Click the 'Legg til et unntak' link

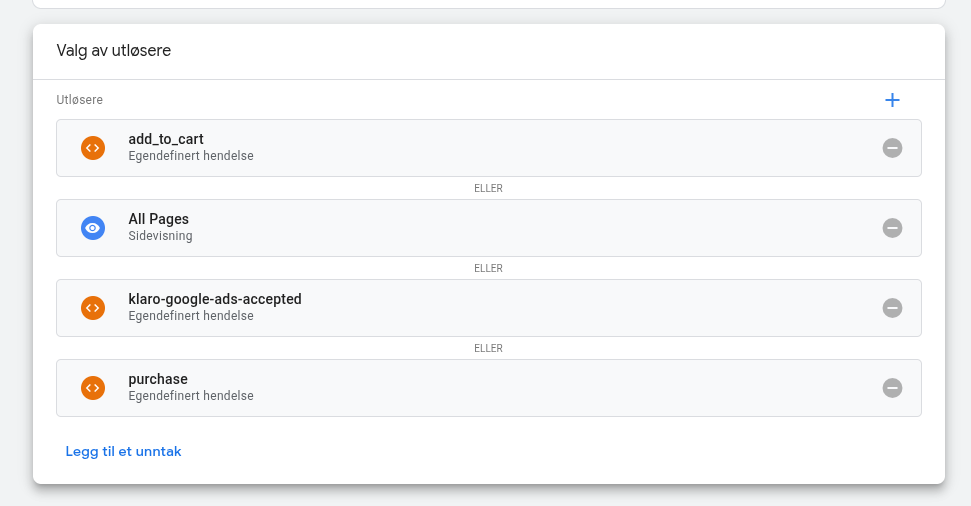coord(123,451)
